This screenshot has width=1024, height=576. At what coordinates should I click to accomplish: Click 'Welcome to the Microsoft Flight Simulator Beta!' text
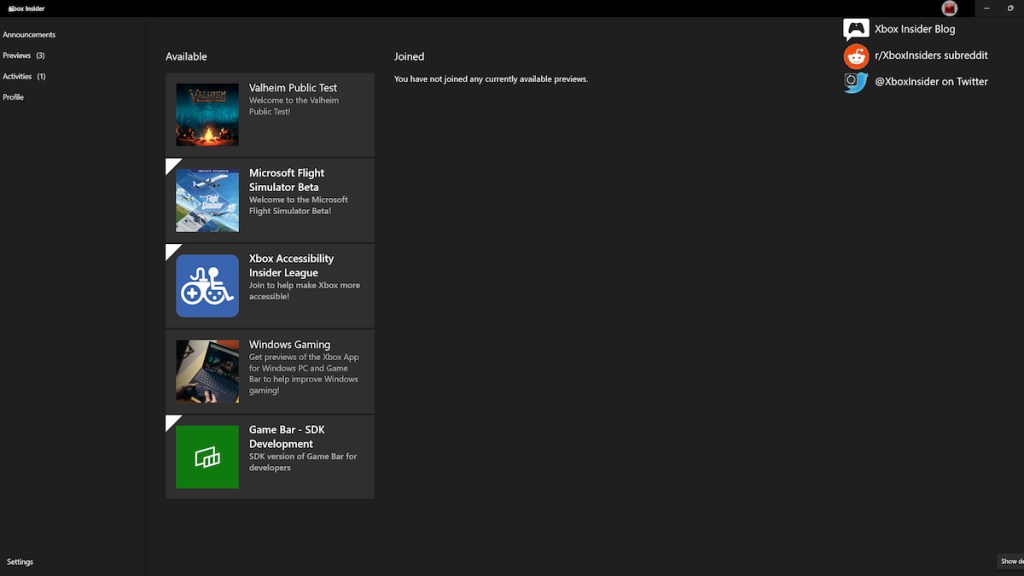click(298, 205)
